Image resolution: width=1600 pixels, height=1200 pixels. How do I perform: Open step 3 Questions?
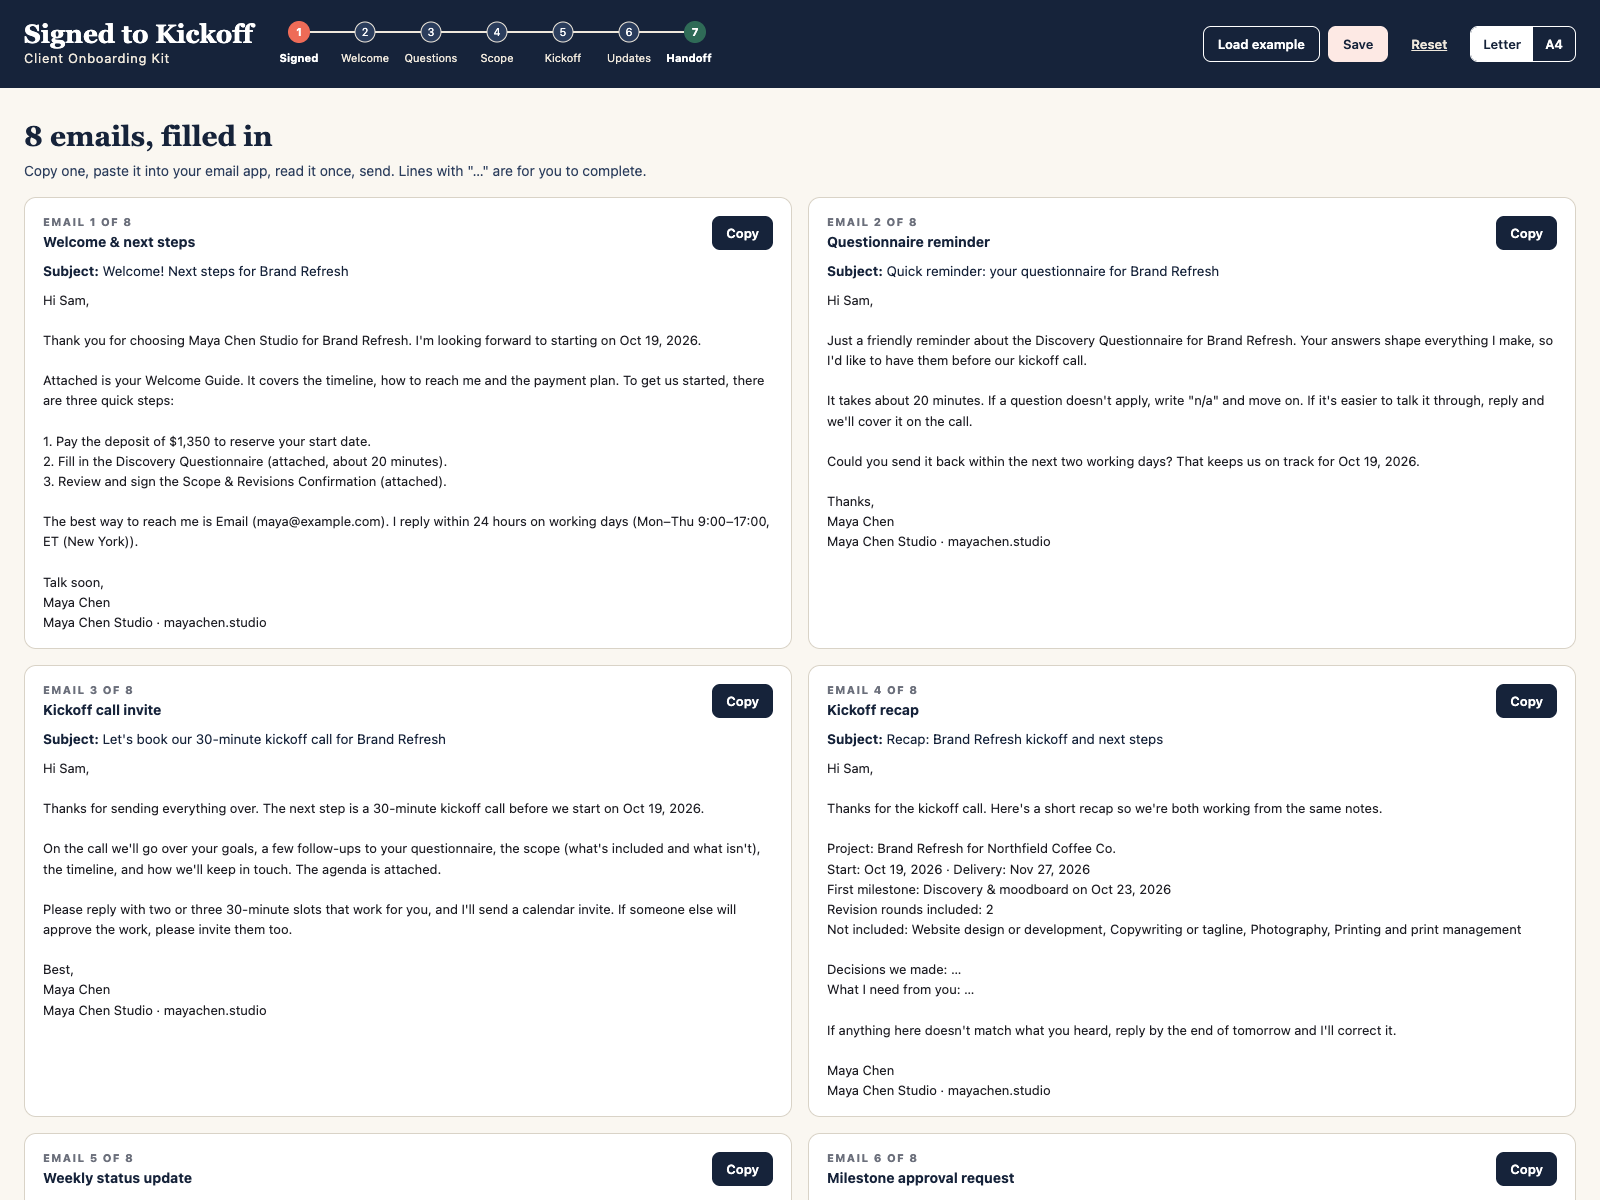[x=431, y=43]
